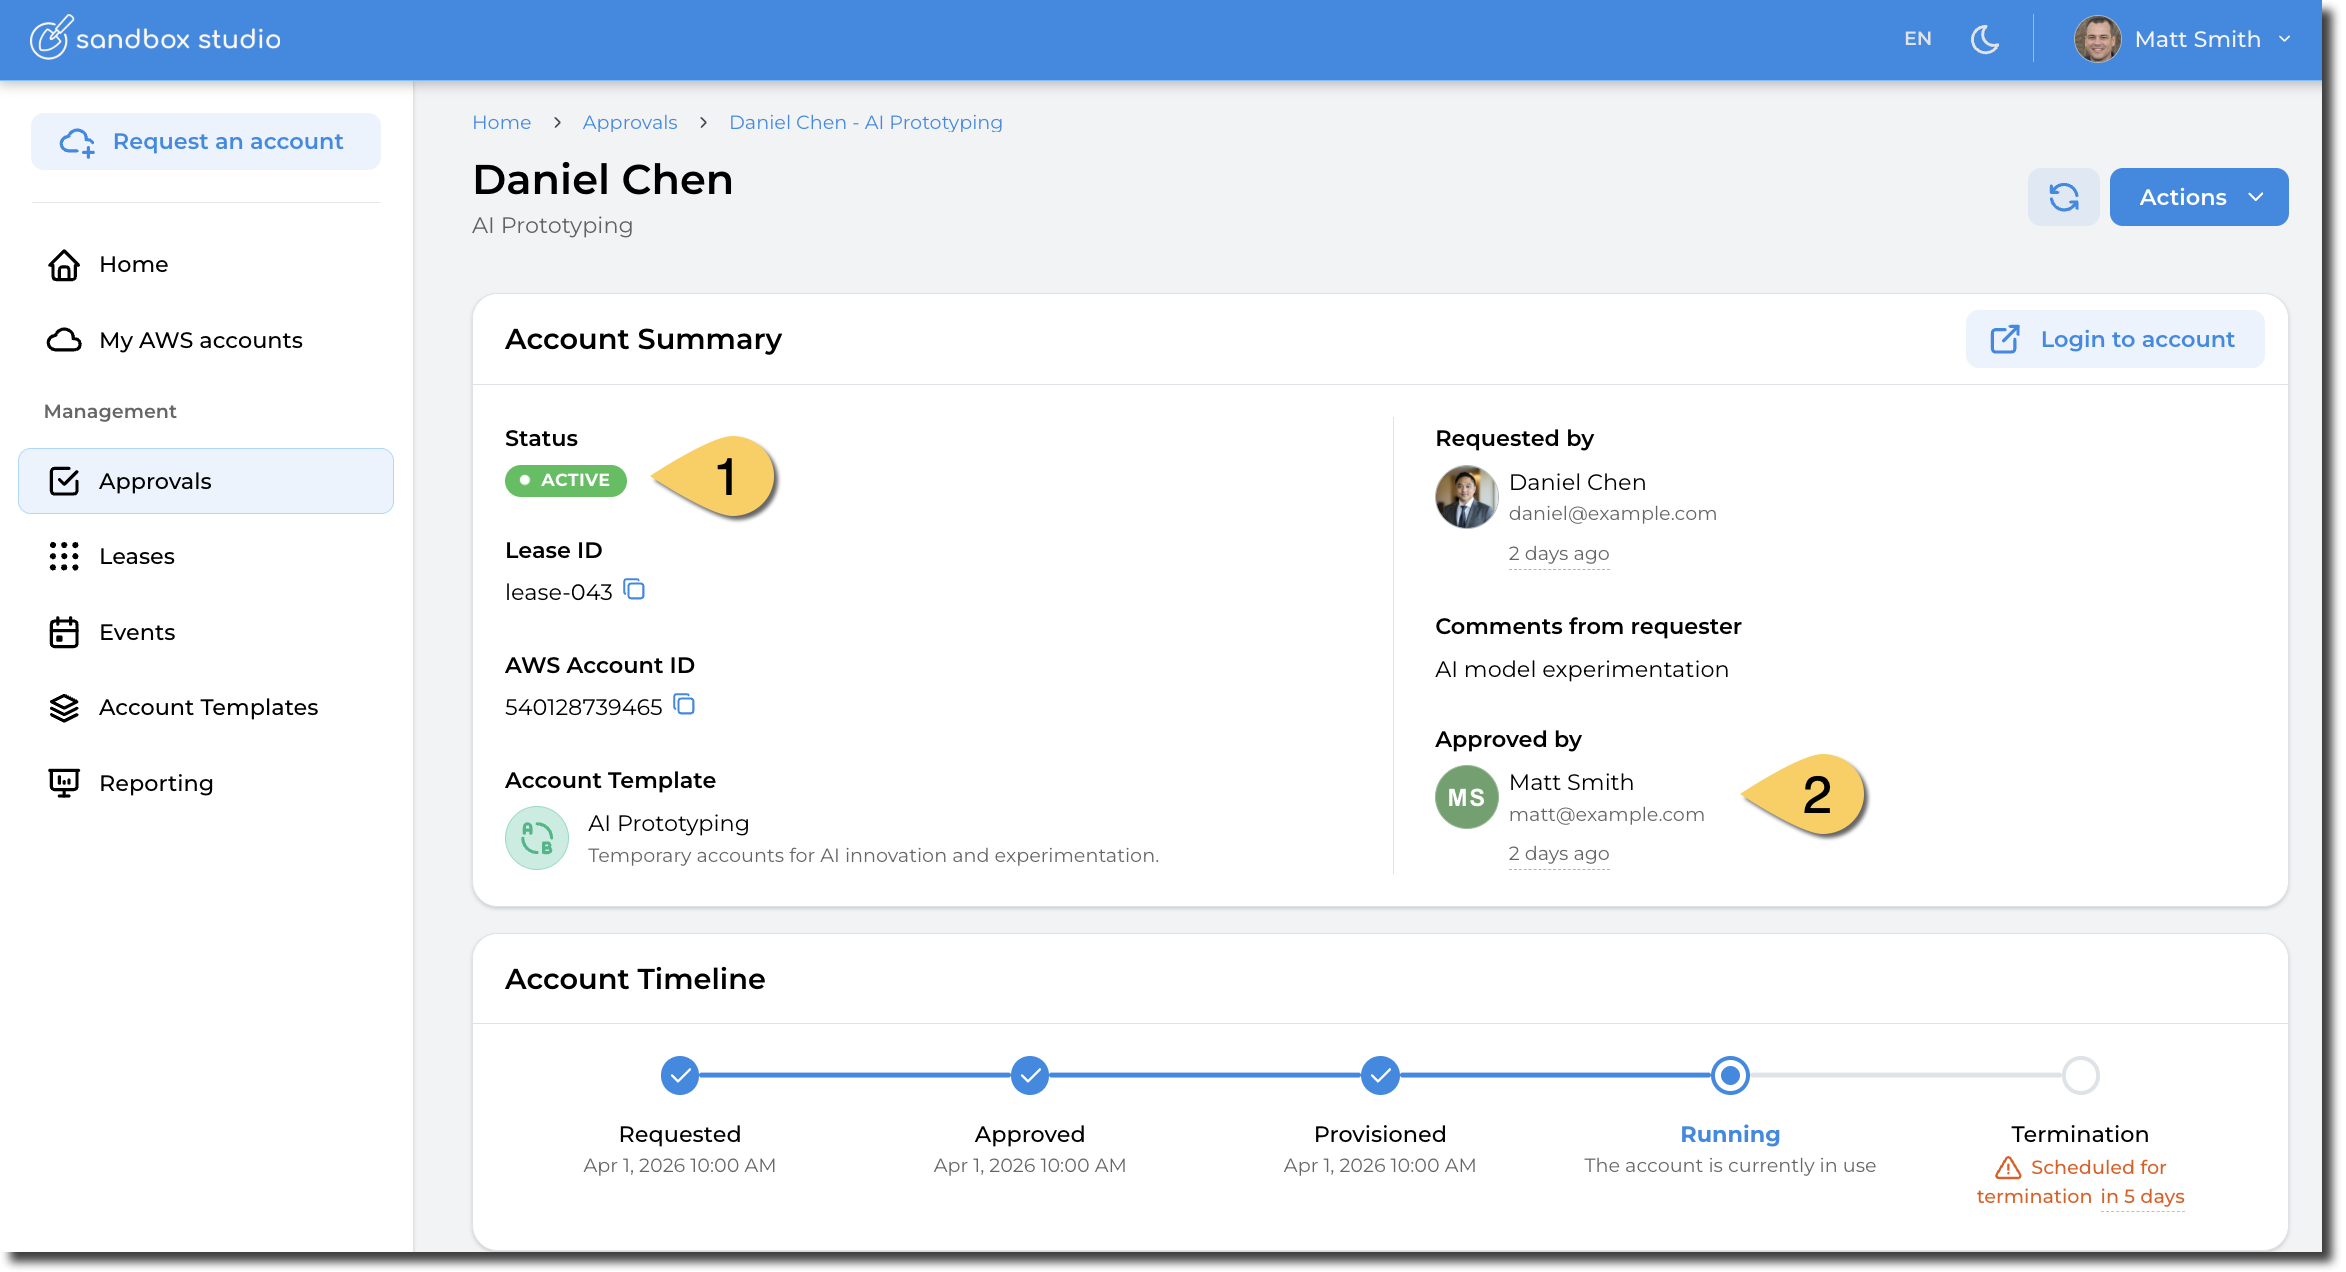Click the termination warning triangle icon
Viewport: 2346px width, 1272px height.
point(2008,1167)
